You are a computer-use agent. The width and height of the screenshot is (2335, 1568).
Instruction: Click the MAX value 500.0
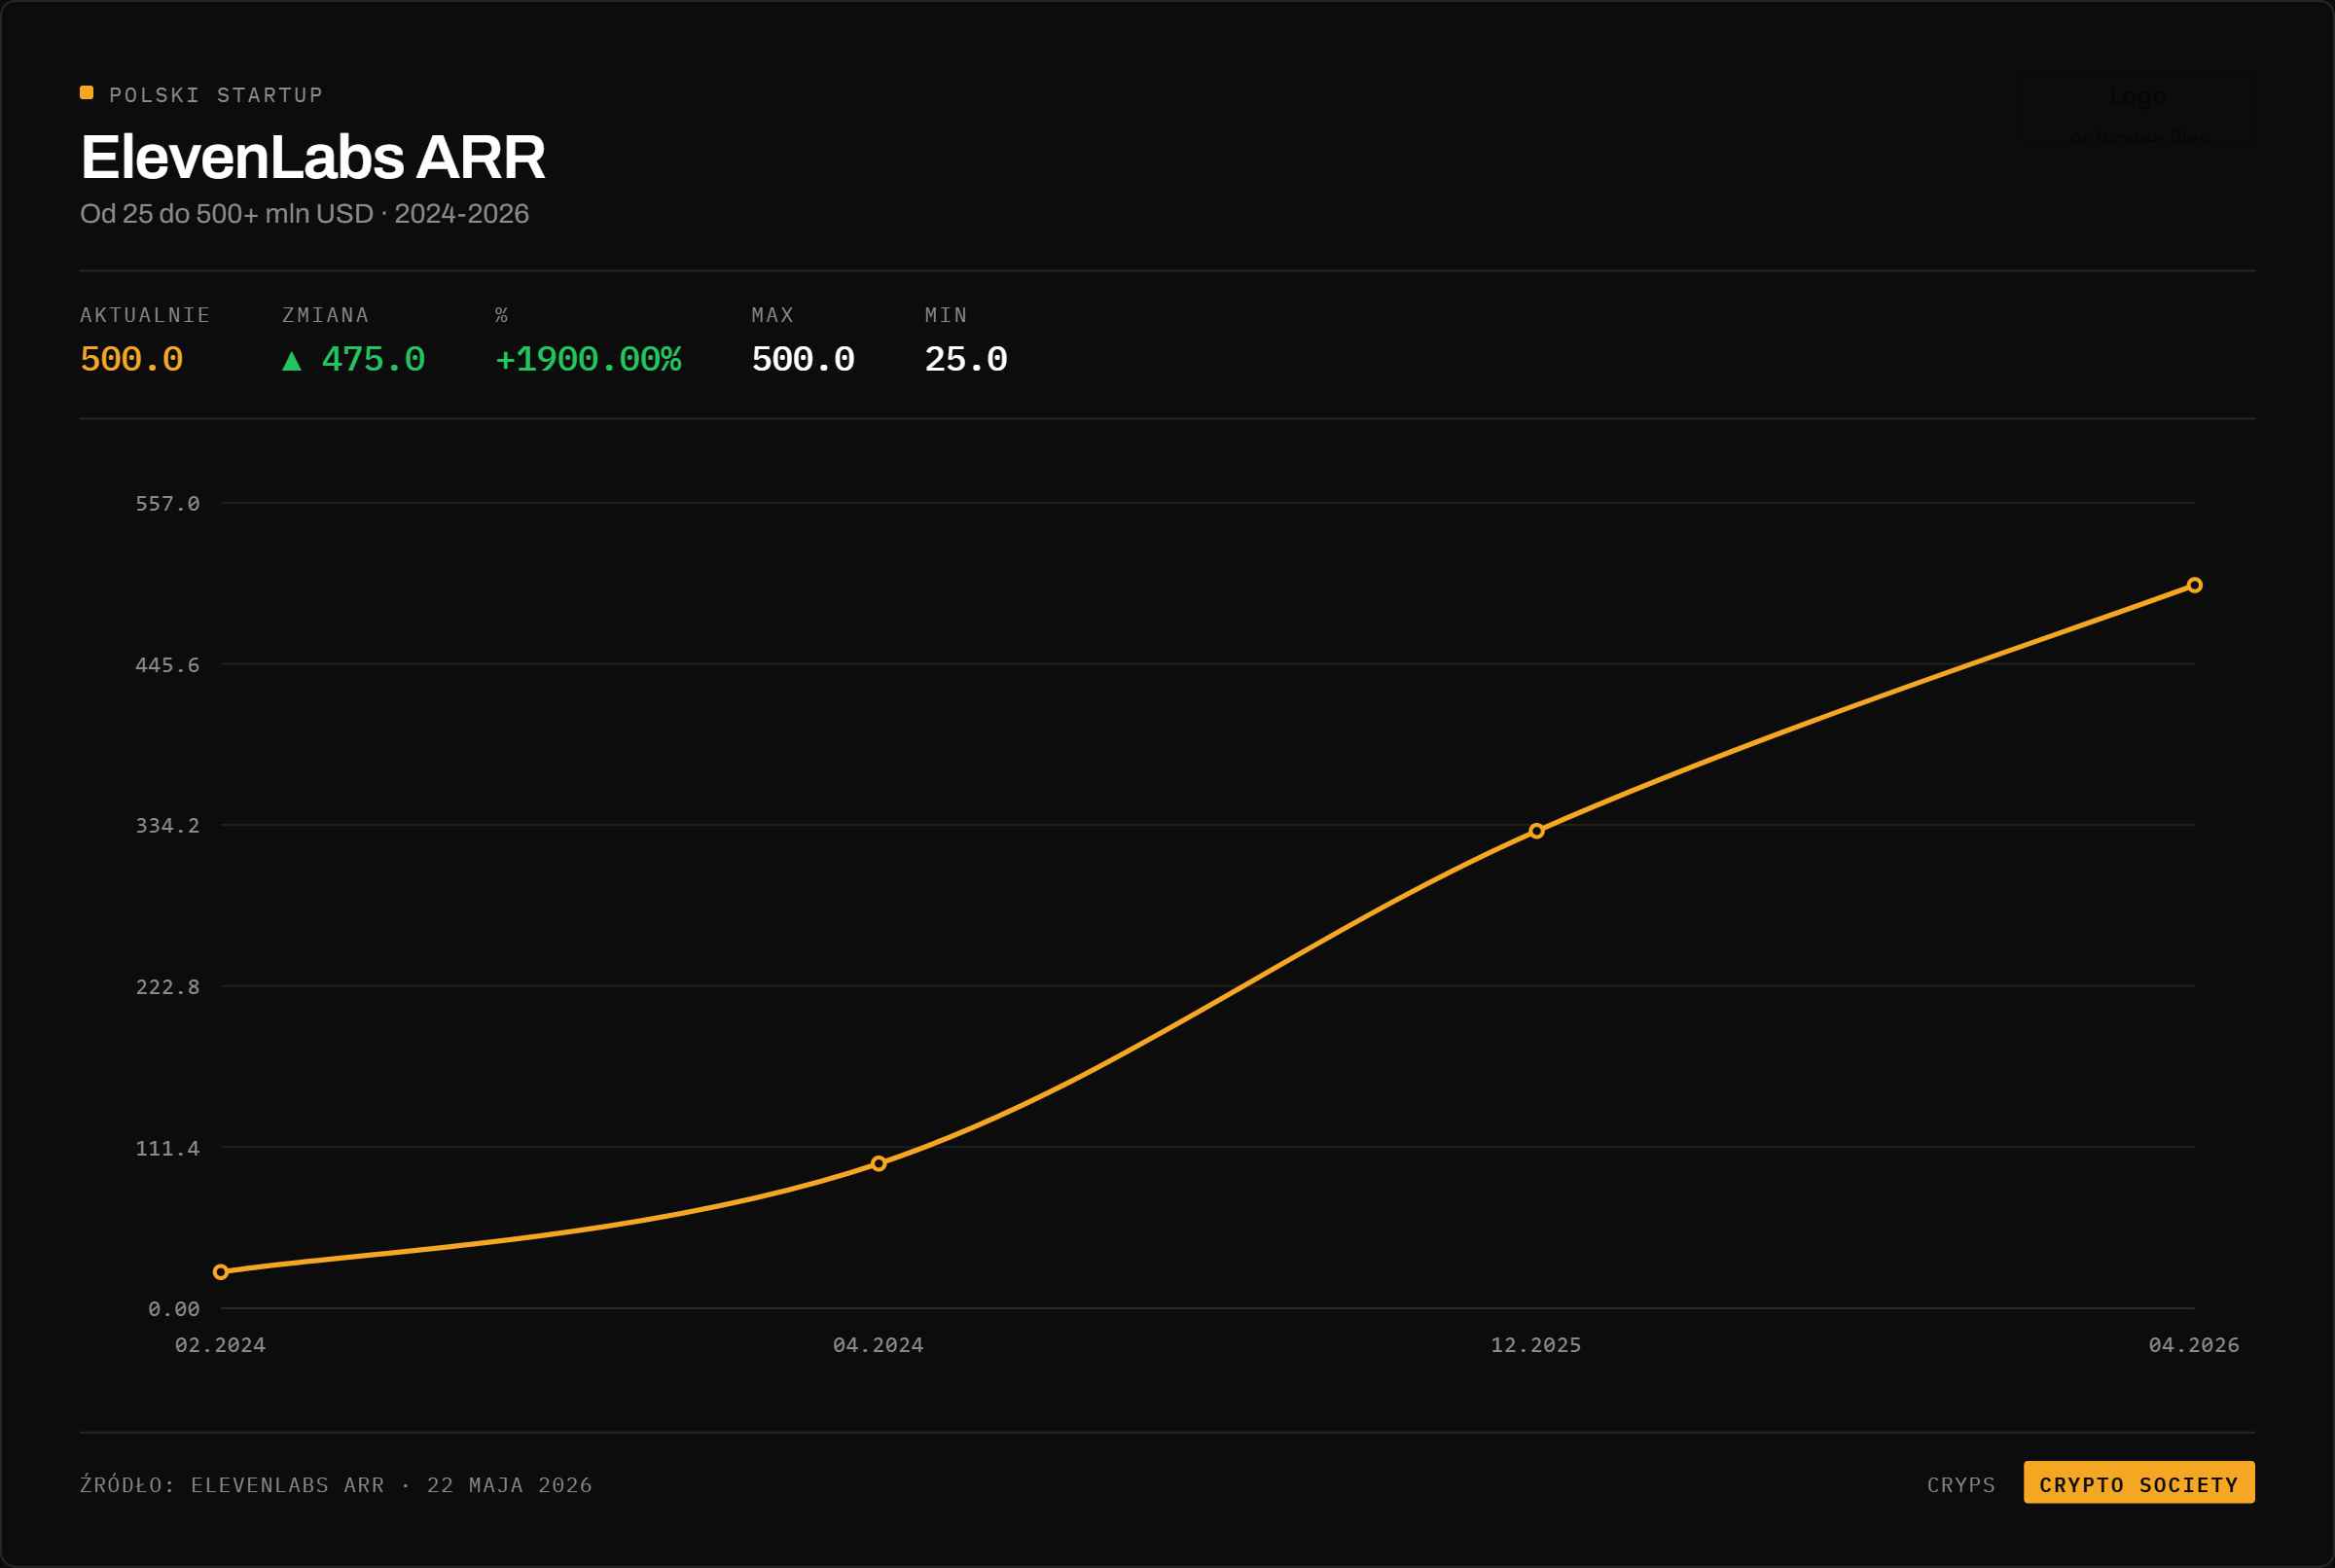pyautogui.click(x=803, y=360)
